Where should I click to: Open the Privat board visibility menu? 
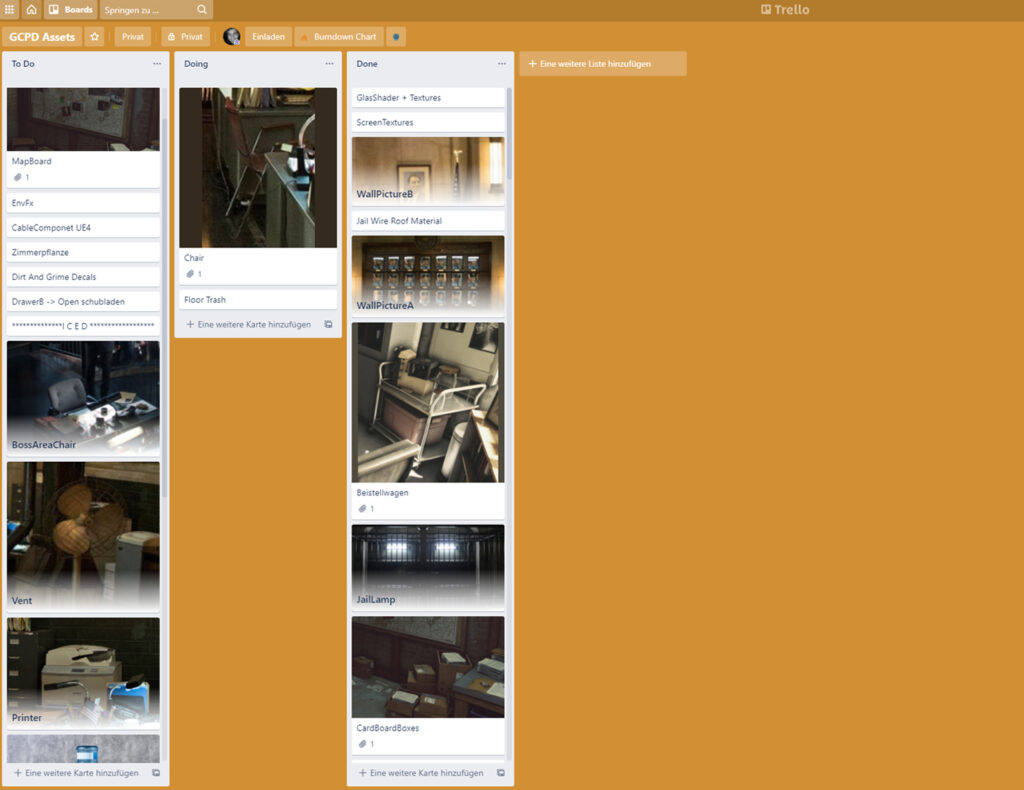point(133,37)
